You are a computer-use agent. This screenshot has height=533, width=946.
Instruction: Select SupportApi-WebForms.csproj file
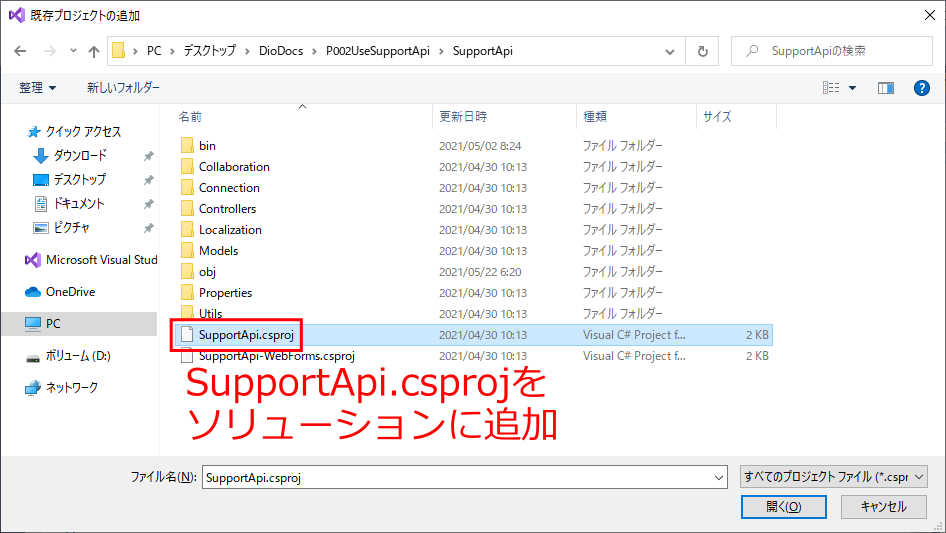pyautogui.click(x=277, y=356)
